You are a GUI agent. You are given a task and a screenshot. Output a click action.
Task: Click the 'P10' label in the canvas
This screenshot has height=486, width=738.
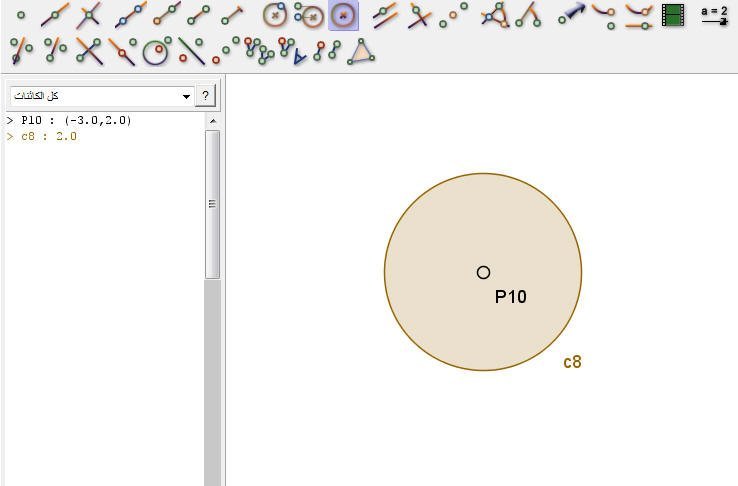pos(511,297)
